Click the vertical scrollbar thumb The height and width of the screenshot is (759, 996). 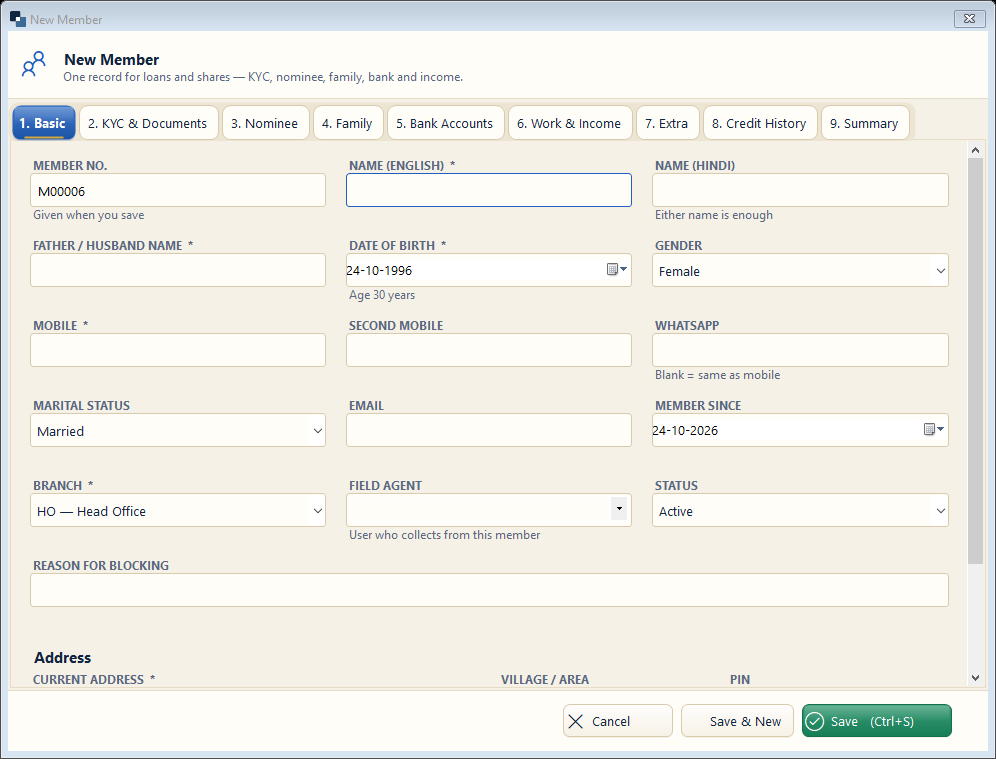coord(975,361)
